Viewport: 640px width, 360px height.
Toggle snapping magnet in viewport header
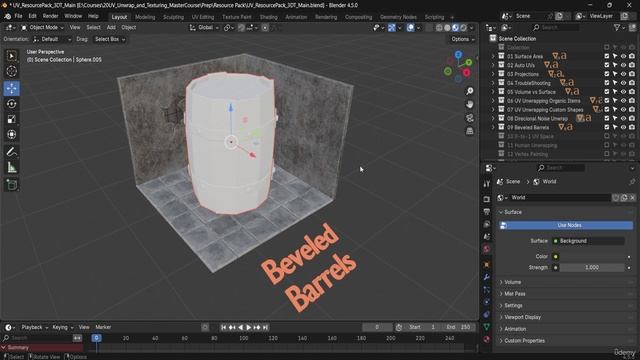point(242,27)
